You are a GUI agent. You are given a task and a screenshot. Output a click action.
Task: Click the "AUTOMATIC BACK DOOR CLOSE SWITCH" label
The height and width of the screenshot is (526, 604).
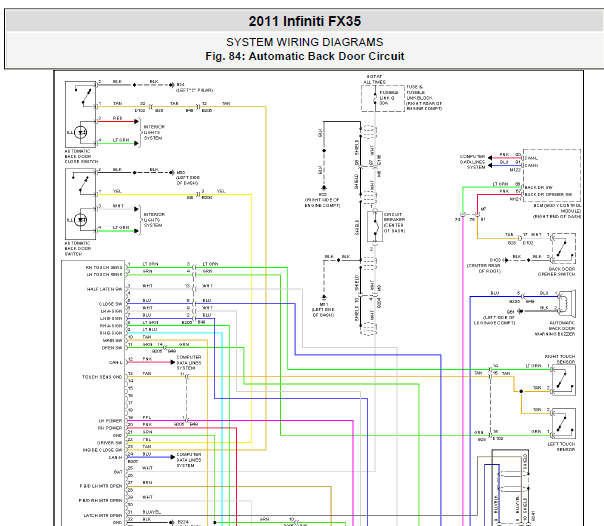point(81,156)
